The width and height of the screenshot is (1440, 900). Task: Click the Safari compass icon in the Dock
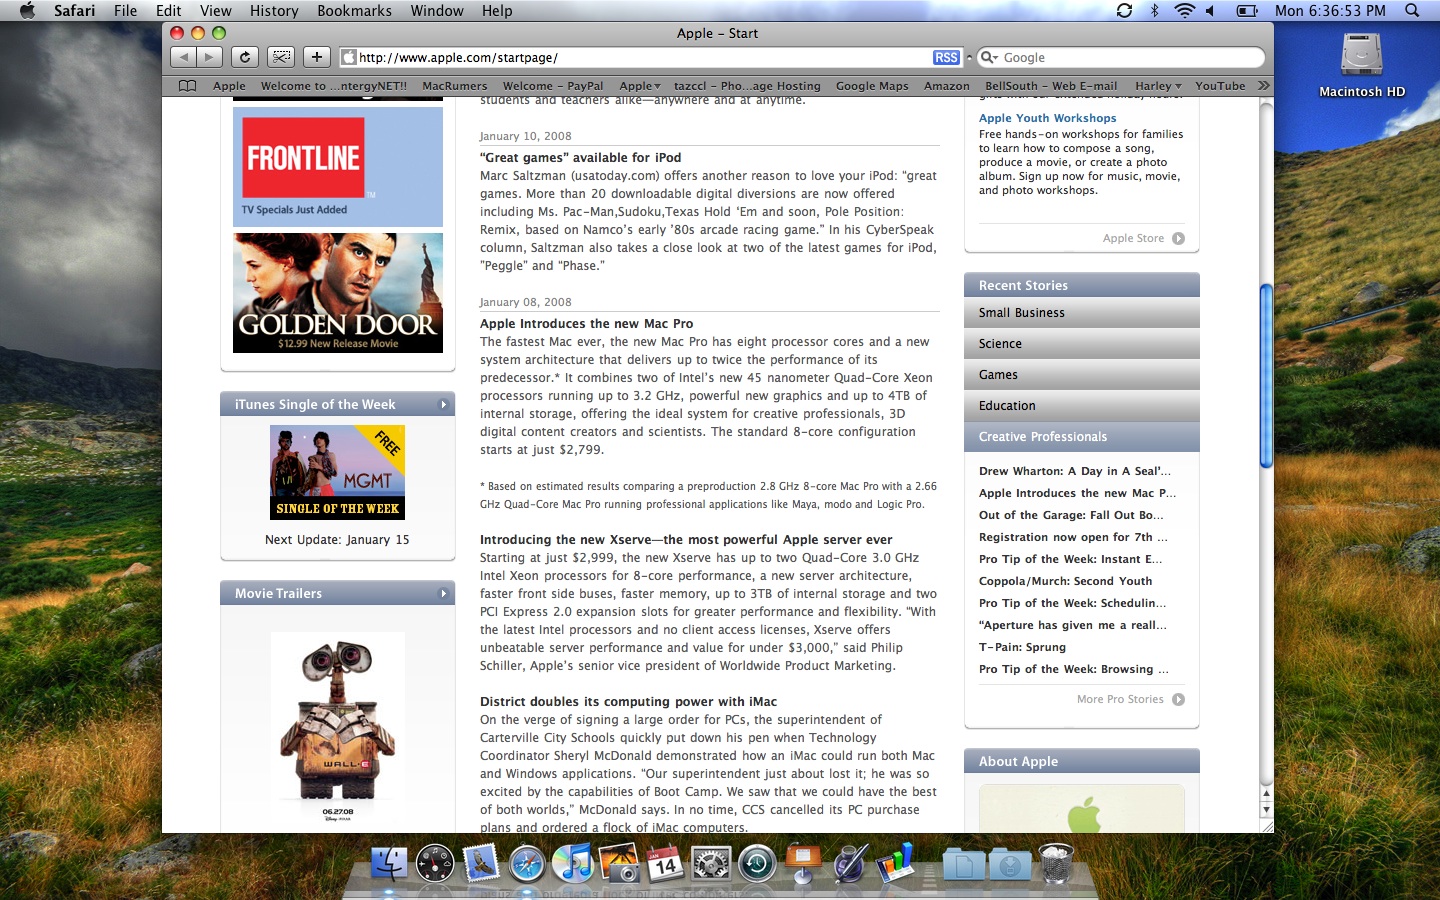click(x=527, y=862)
